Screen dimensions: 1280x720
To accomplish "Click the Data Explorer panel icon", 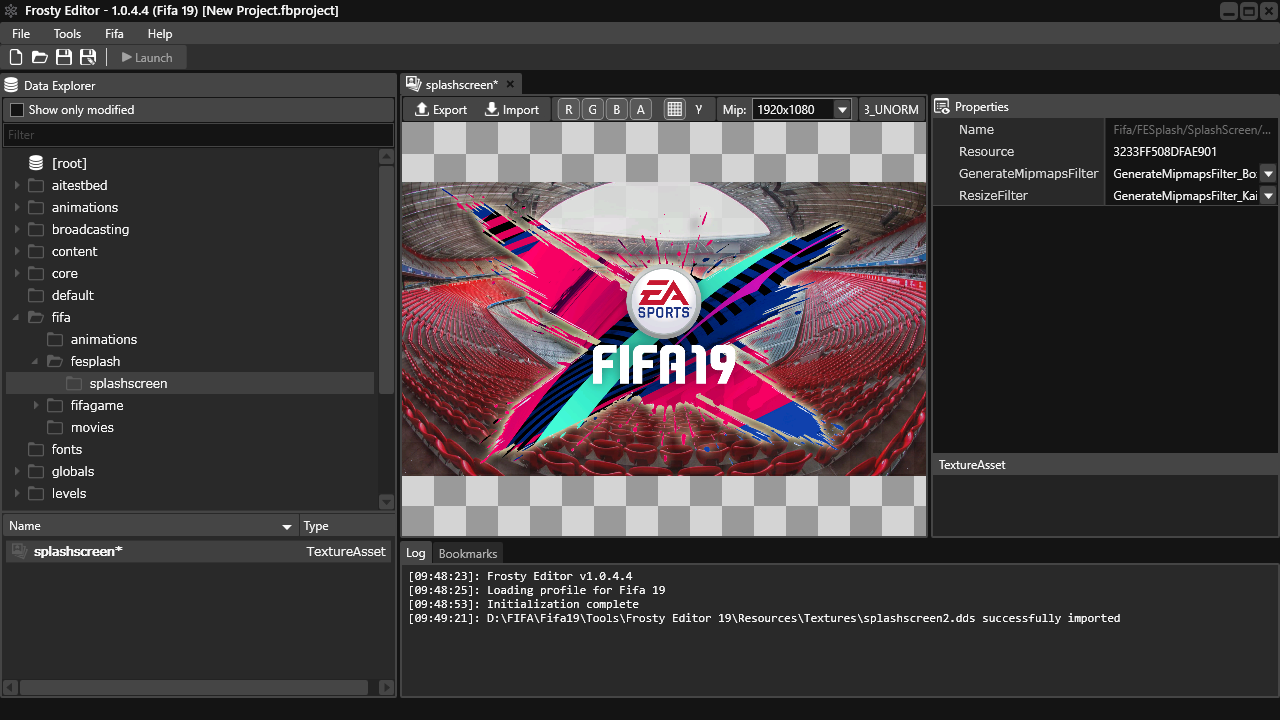I will tap(12, 85).
